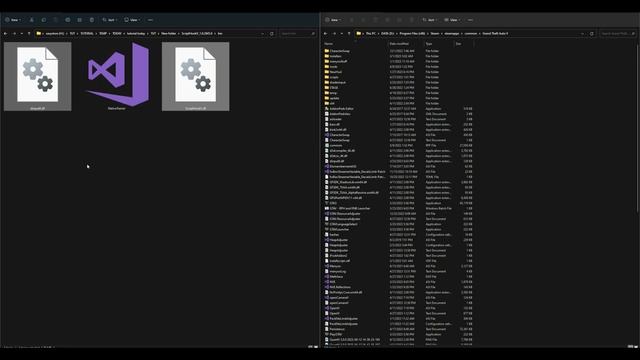Click ScriptHookV_1.0.2845.0 in left breadcrumb
Image resolution: width=640 pixels, height=360 pixels.
[x=197, y=33]
